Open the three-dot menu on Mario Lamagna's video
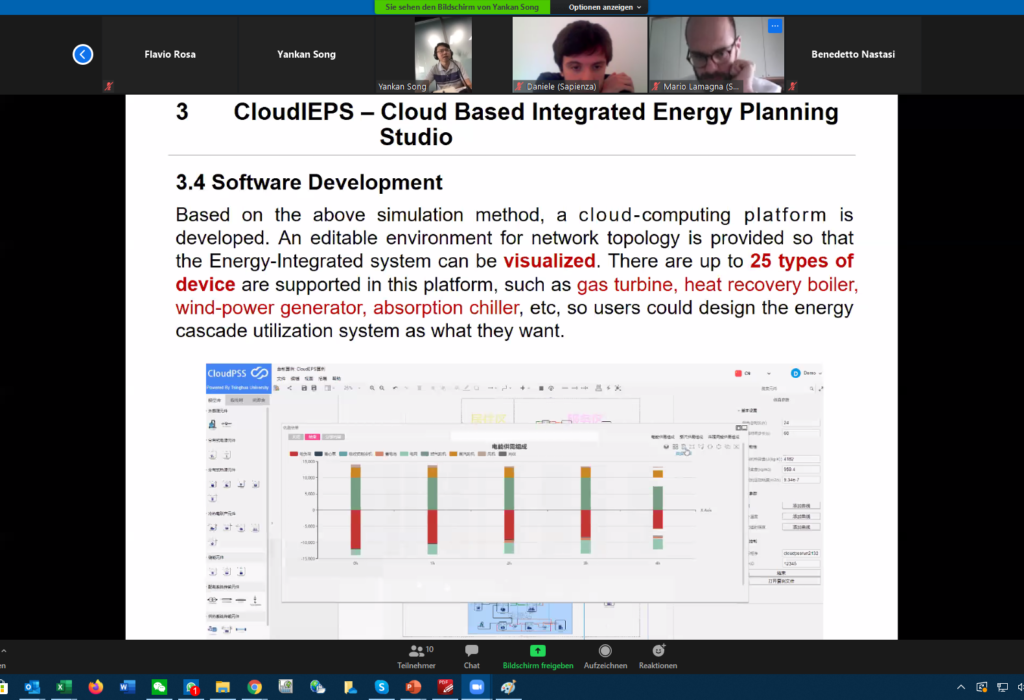The height and width of the screenshot is (700, 1024). pyautogui.click(x=773, y=26)
